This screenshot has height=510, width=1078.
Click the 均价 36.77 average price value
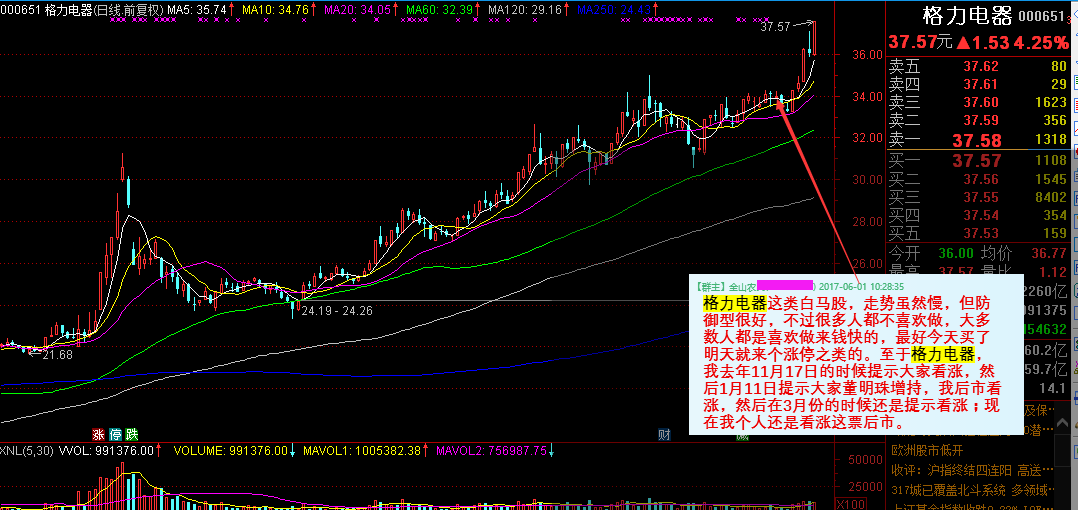pyautogui.click(x=1048, y=254)
